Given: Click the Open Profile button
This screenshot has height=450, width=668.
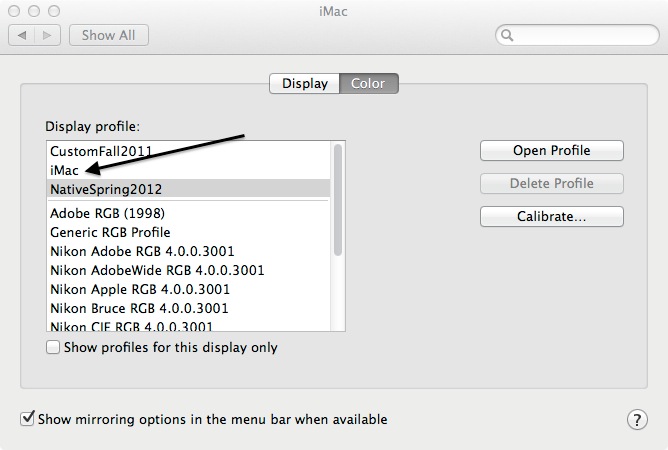Looking at the screenshot, I should coord(552,150).
